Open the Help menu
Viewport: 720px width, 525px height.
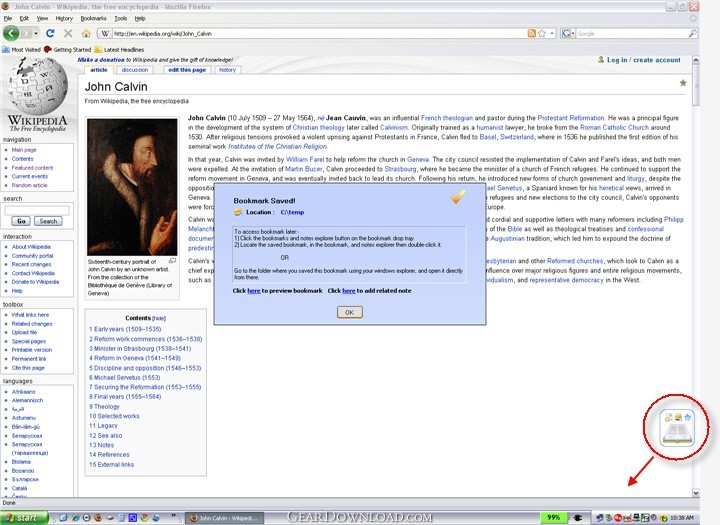tap(140, 18)
